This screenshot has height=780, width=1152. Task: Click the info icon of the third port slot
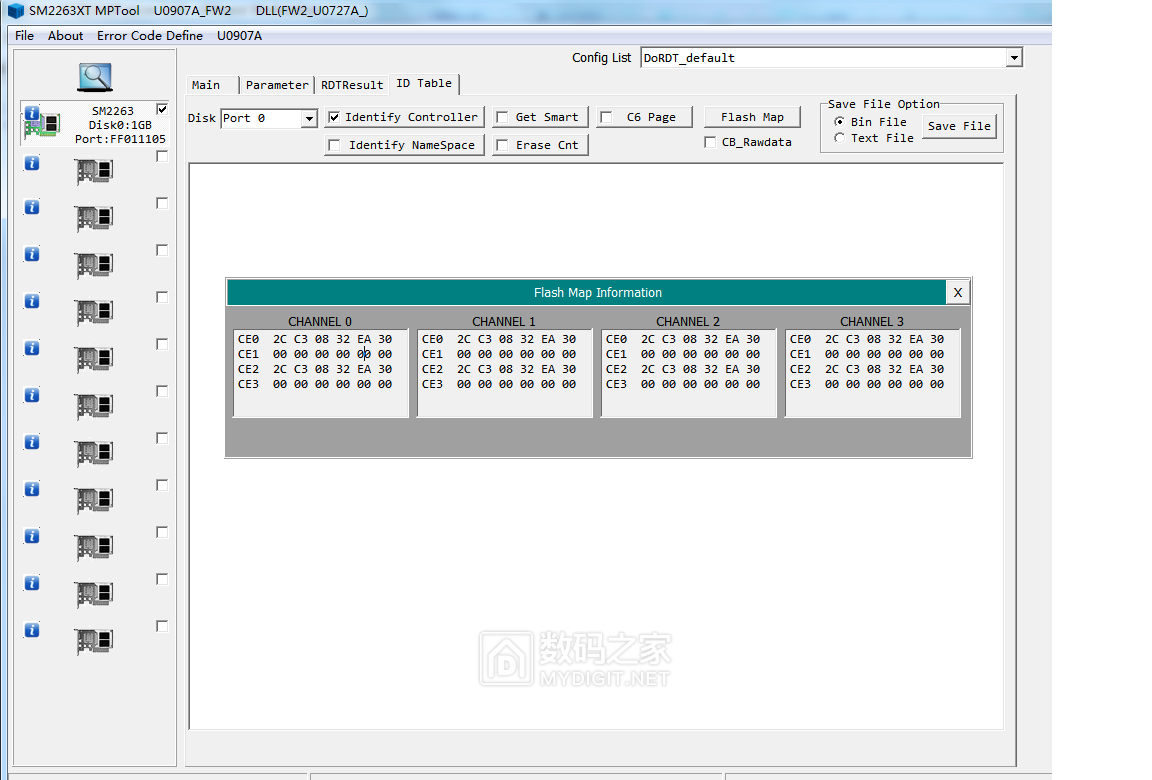click(32, 207)
